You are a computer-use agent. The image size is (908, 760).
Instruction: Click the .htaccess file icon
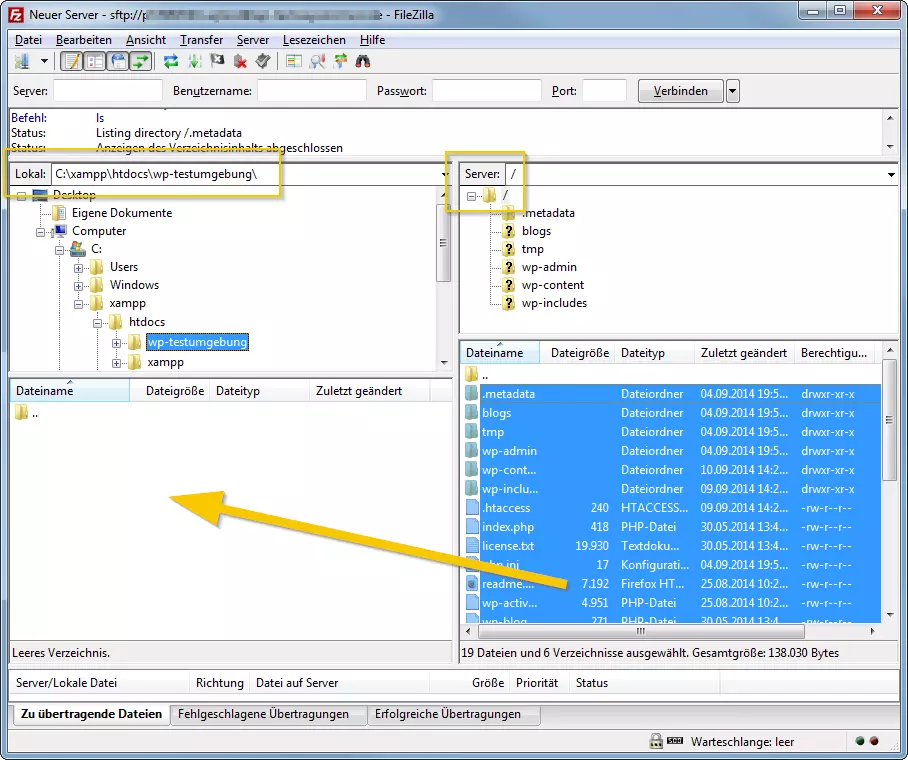472,508
